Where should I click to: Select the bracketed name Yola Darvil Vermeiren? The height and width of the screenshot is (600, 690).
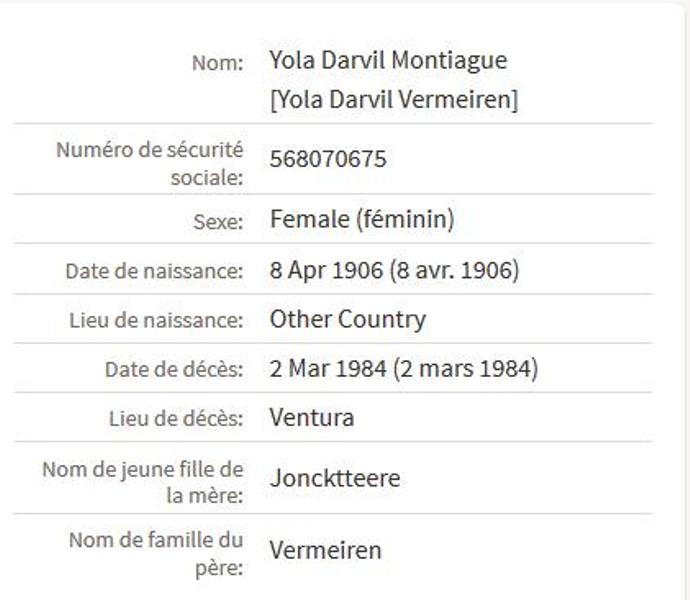[394, 101]
